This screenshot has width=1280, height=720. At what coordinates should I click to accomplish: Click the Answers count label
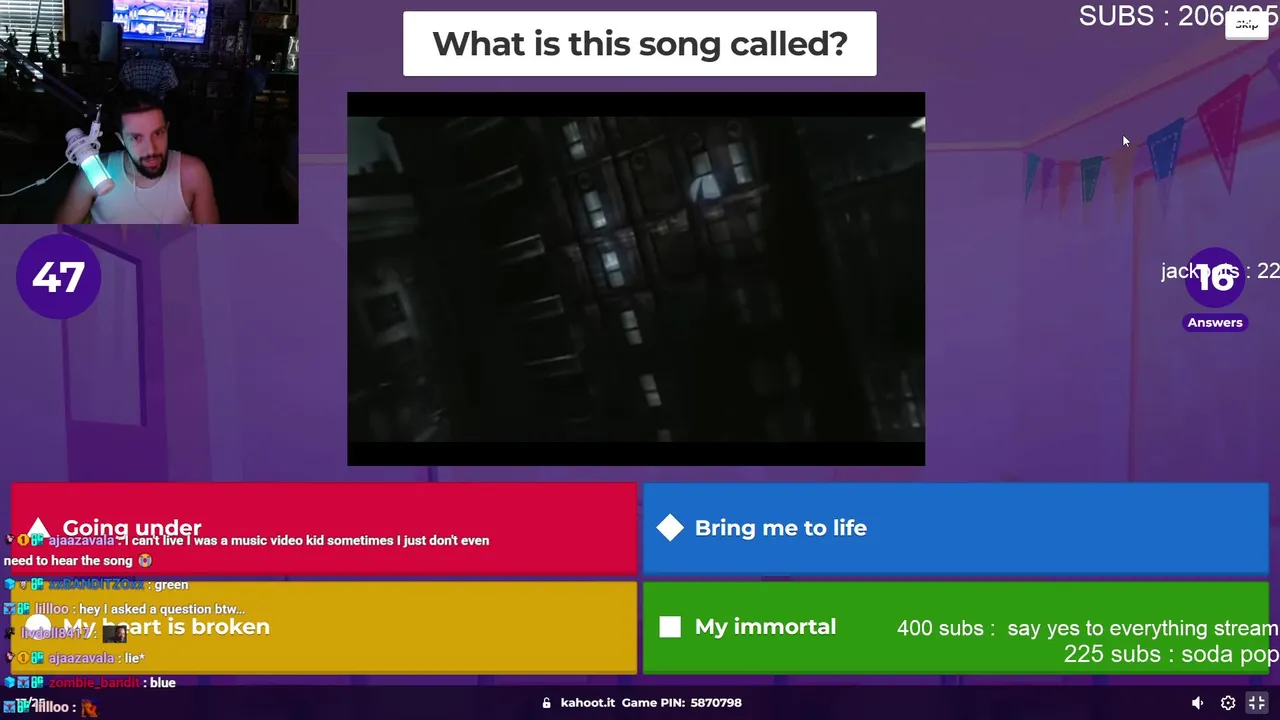(x=1215, y=322)
